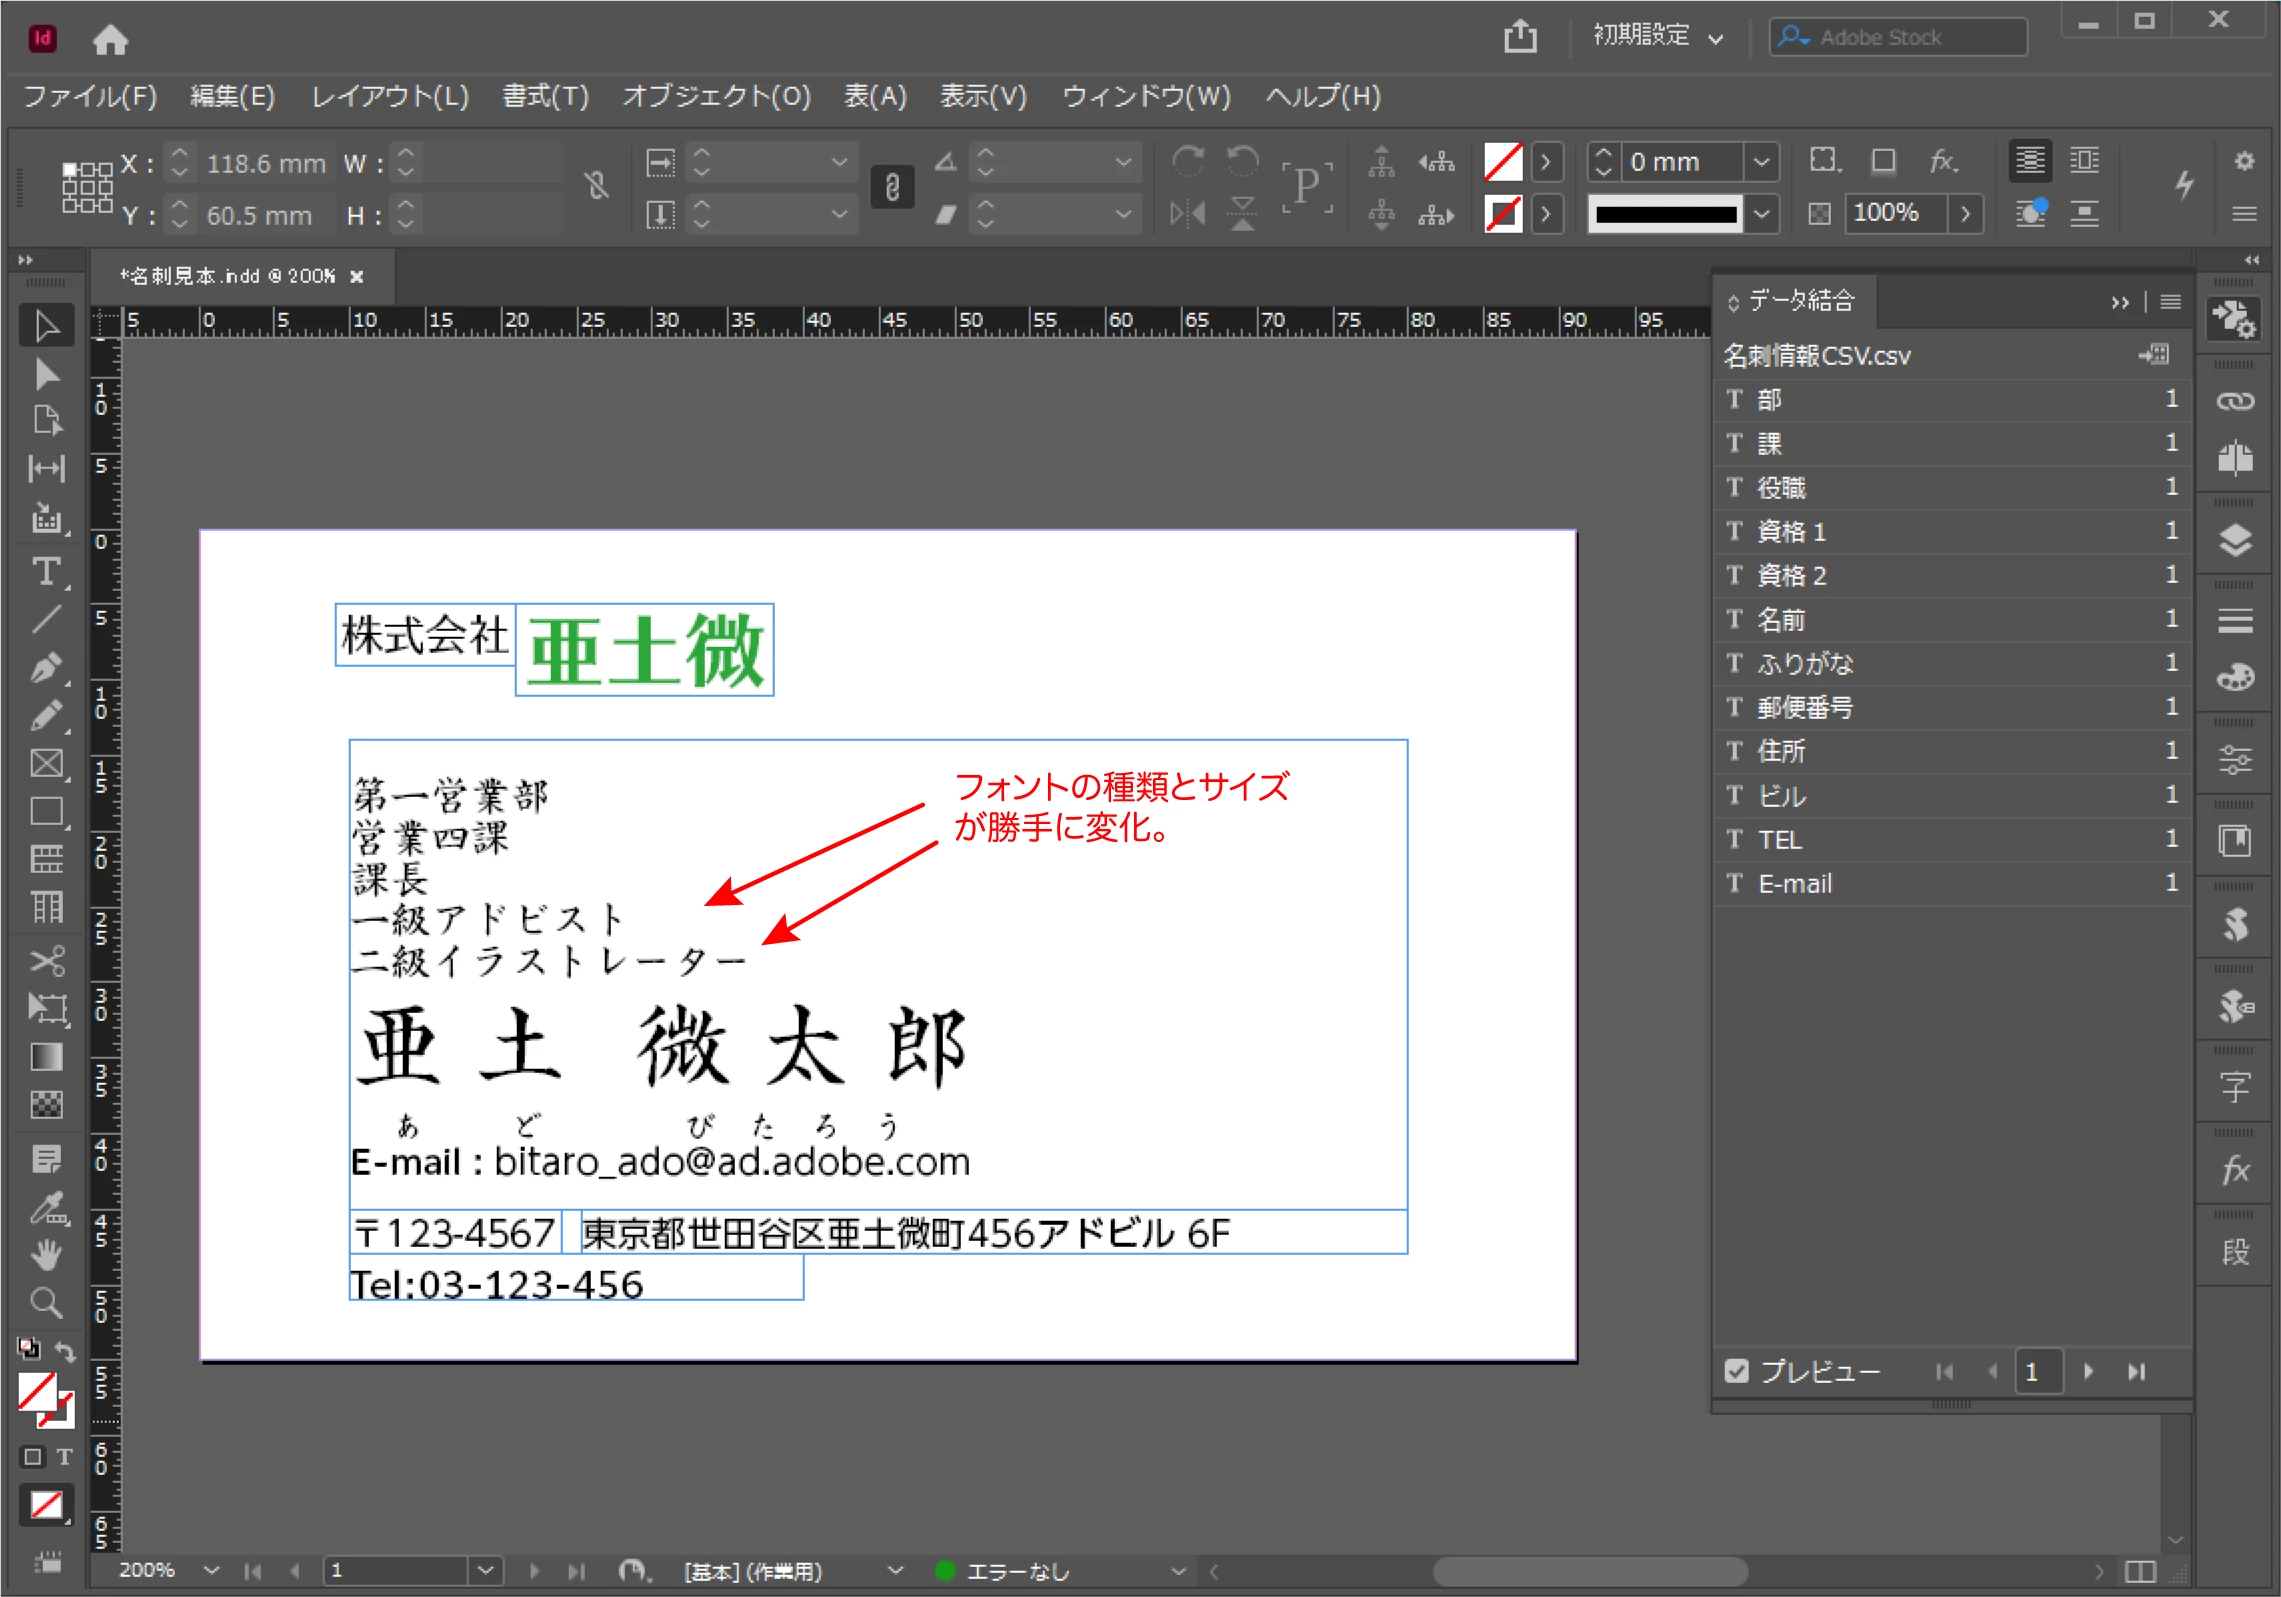The height and width of the screenshot is (1597, 2281).
Task: Select the Pen tool
Action: pos(45,667)
